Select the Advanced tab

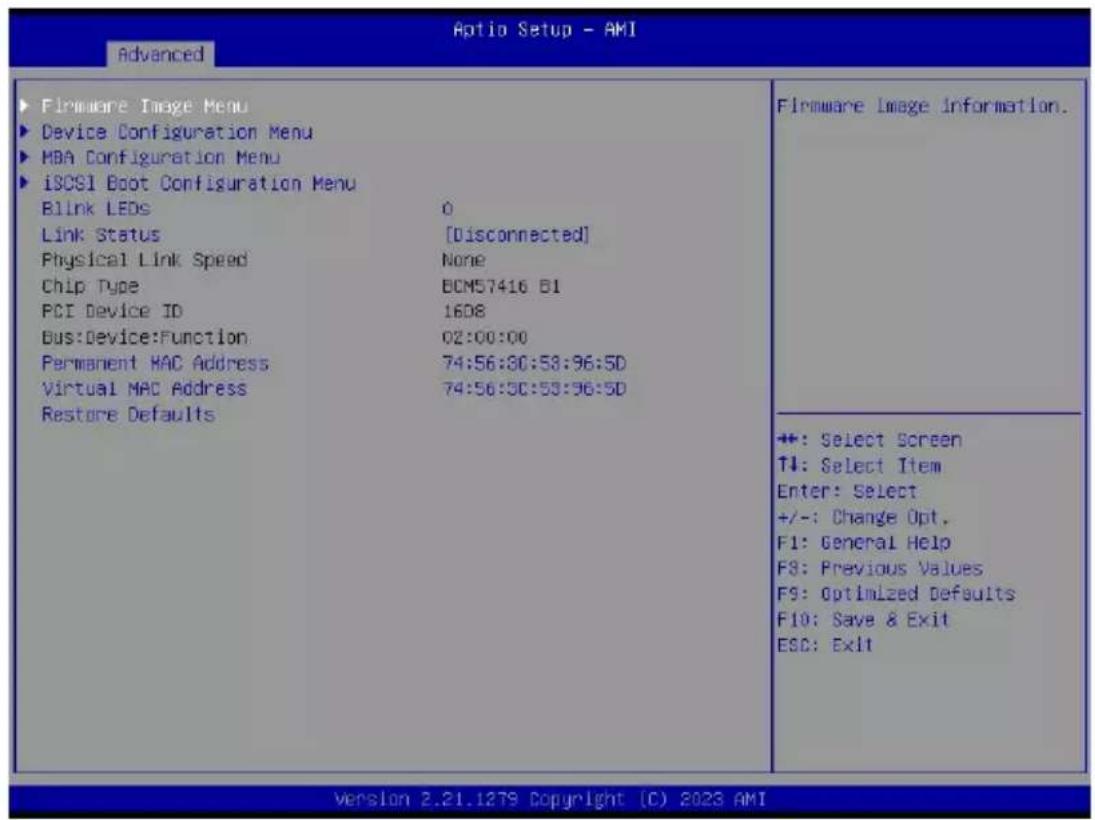point(161,54)
